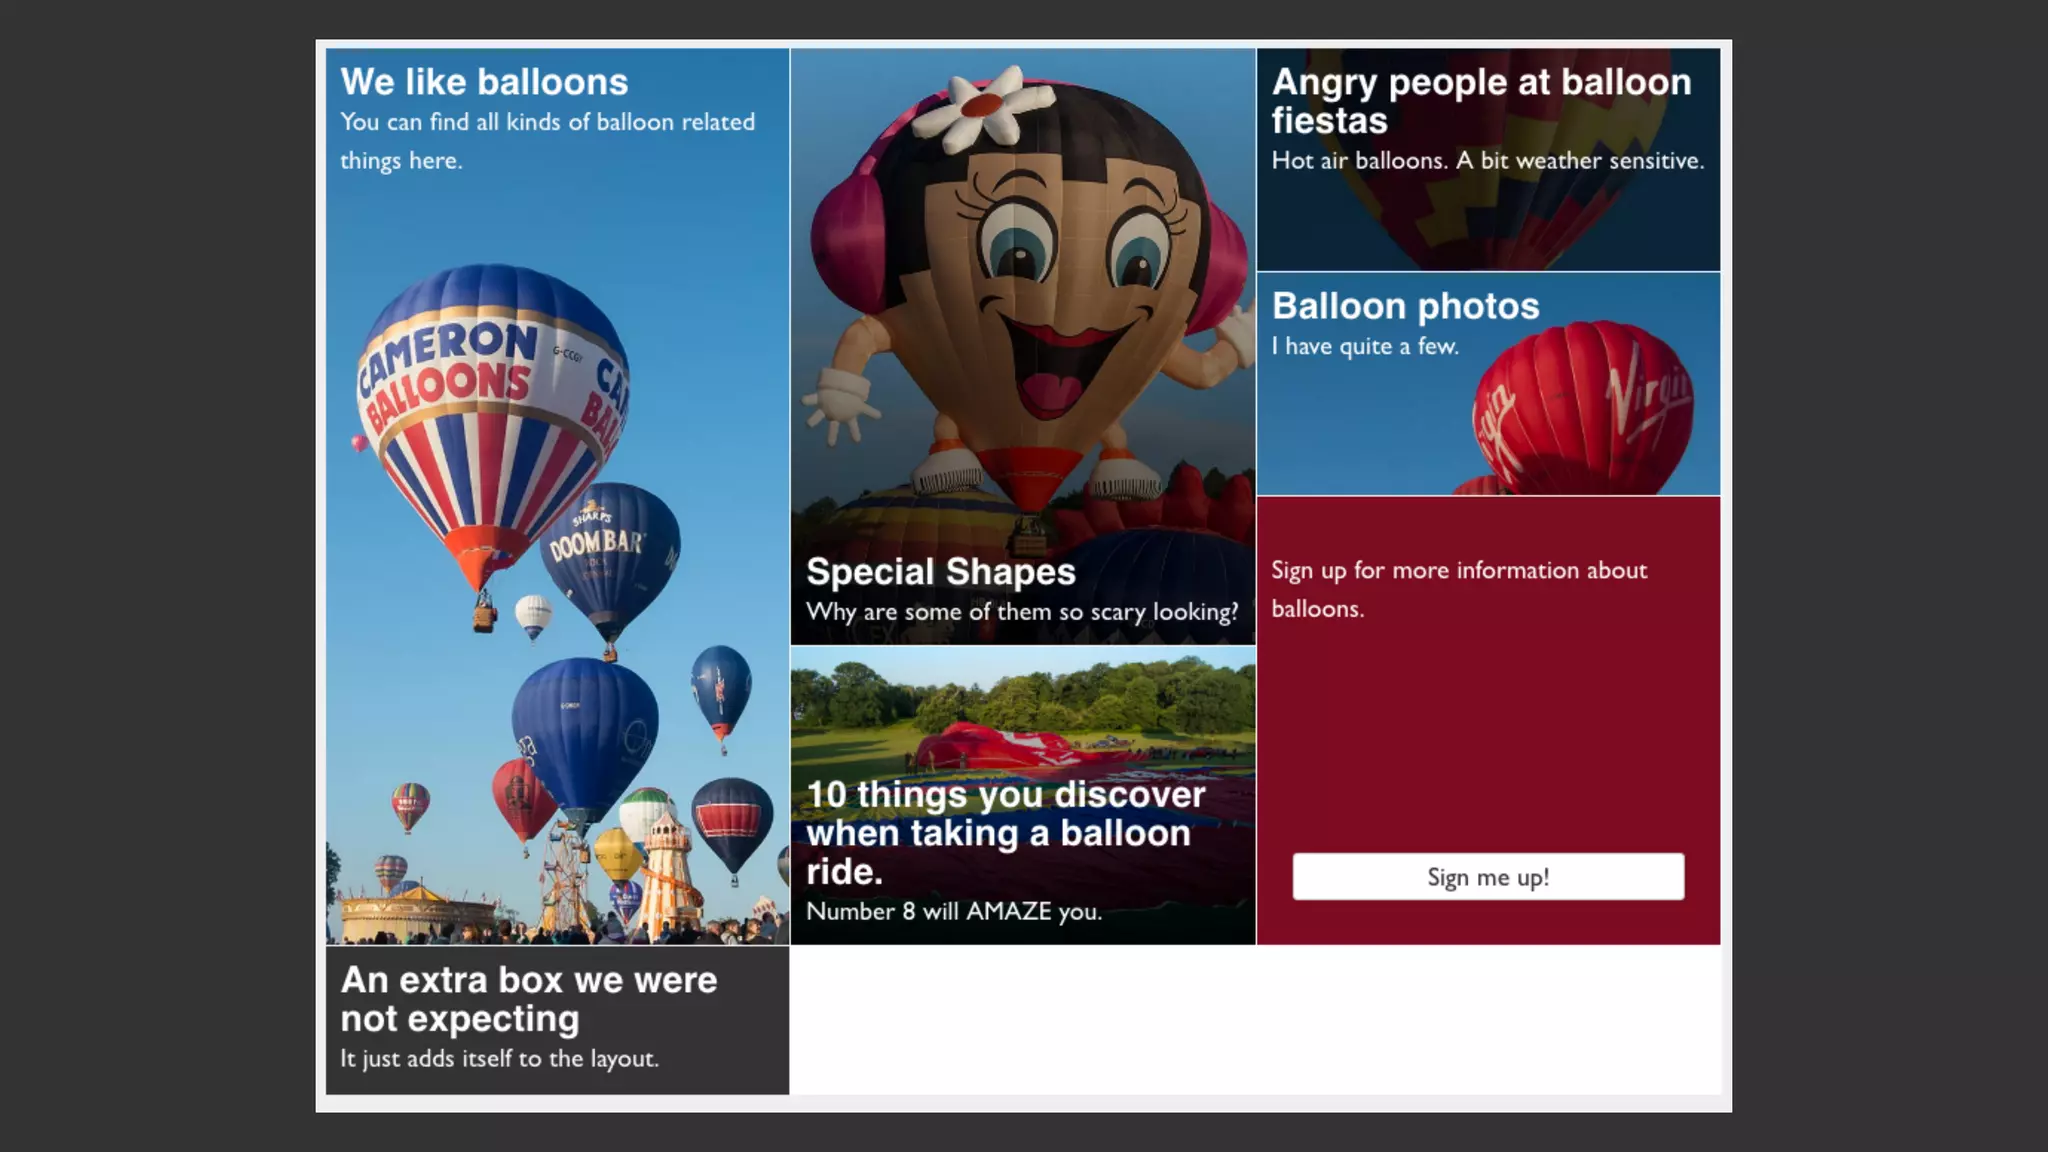Click 'Why are some of them so scary' text

click(x=1021, y=612)
